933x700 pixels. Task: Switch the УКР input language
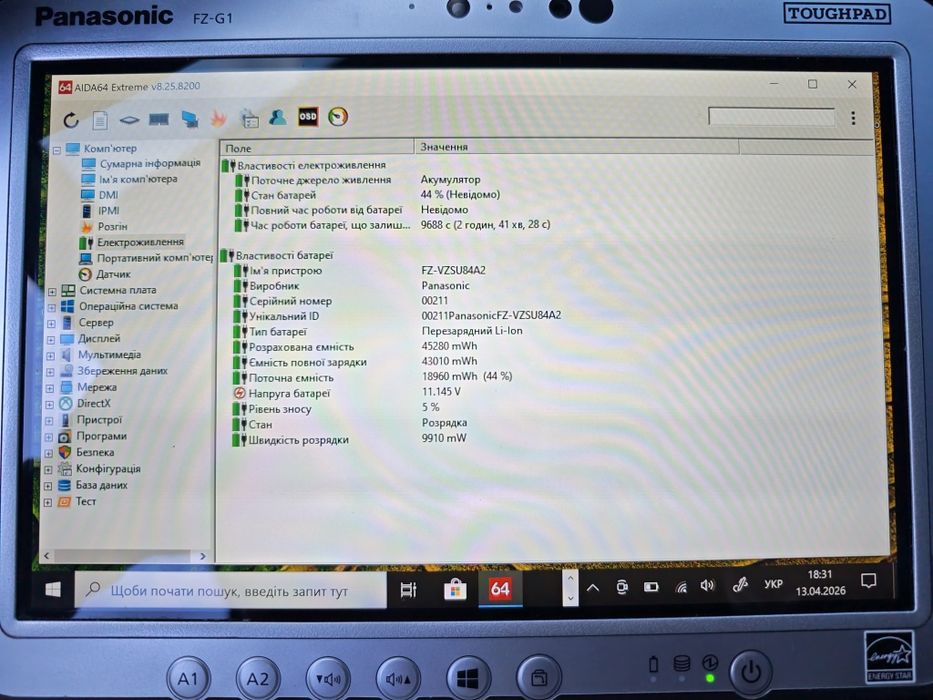point(773,585)
